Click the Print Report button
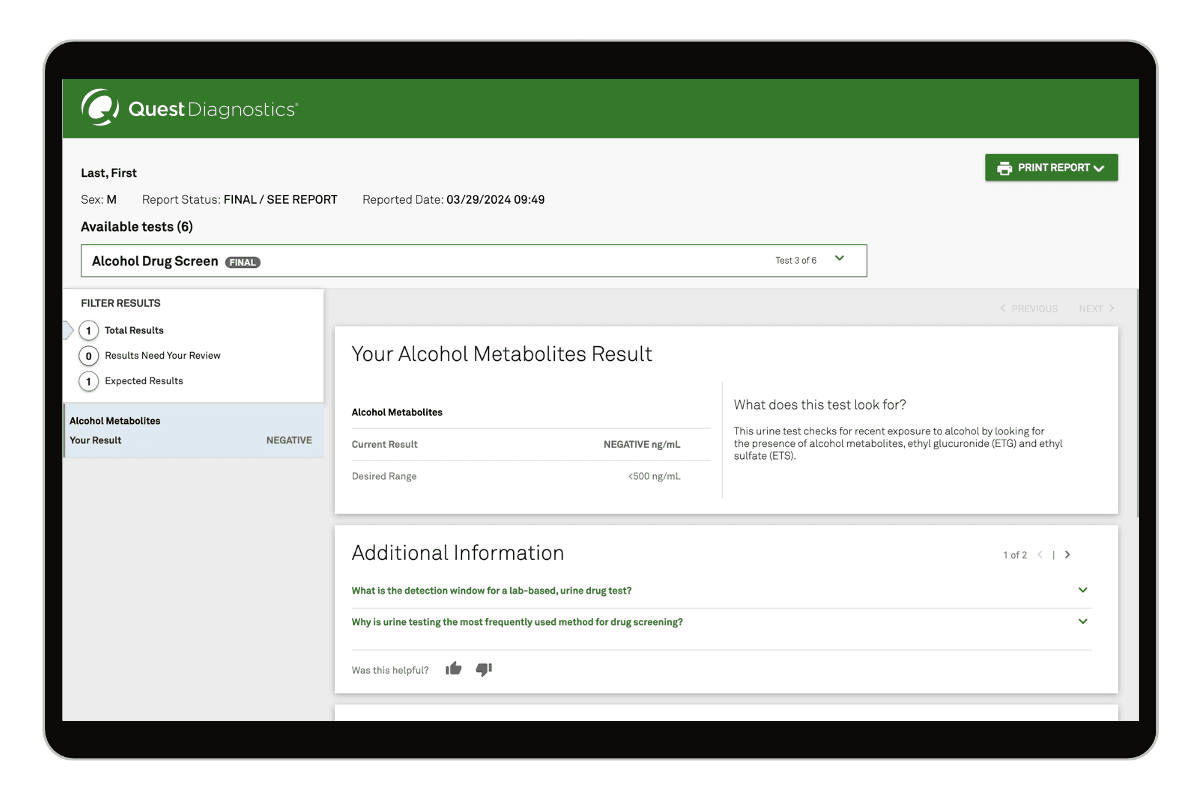Screen dimensions: 1200x800 pos(1051,167)
